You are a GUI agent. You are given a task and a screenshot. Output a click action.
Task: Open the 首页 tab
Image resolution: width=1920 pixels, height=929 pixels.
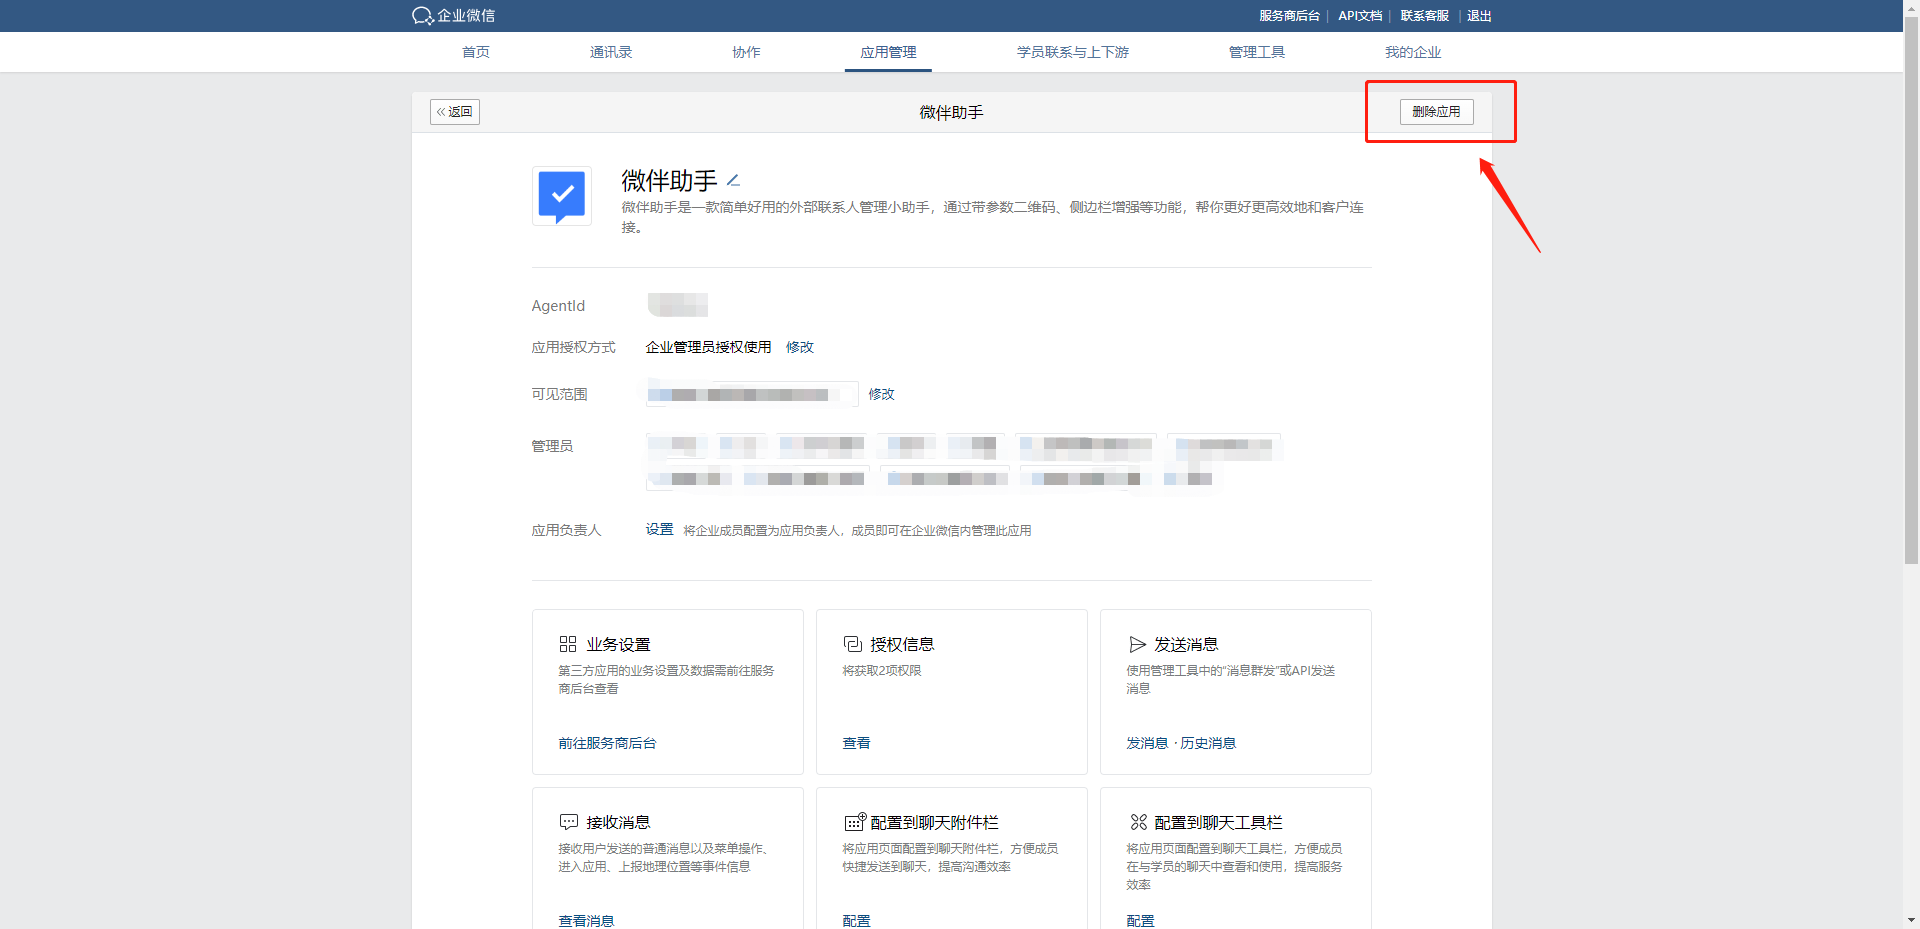tap(476, 52)
